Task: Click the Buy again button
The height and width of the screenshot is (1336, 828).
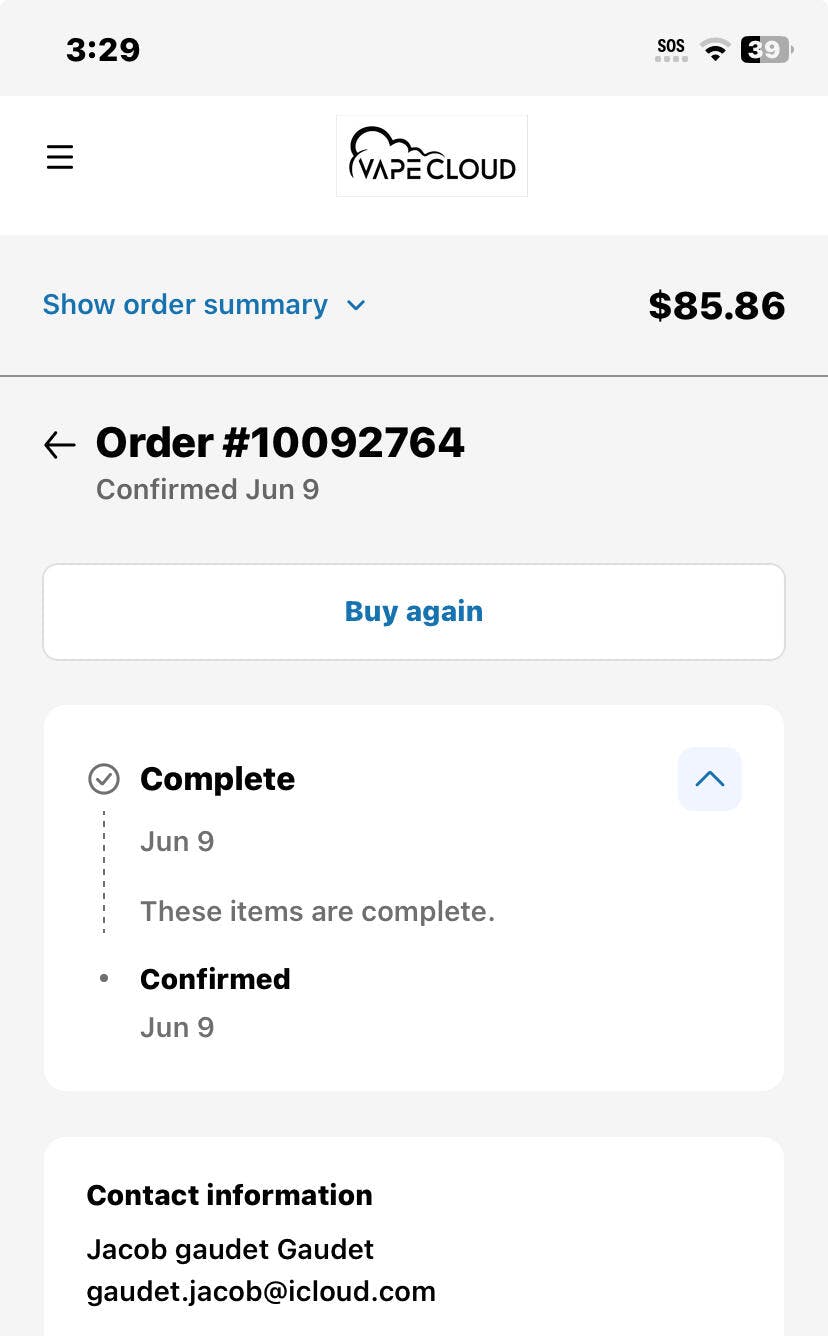Action: (x=414, y=612)
